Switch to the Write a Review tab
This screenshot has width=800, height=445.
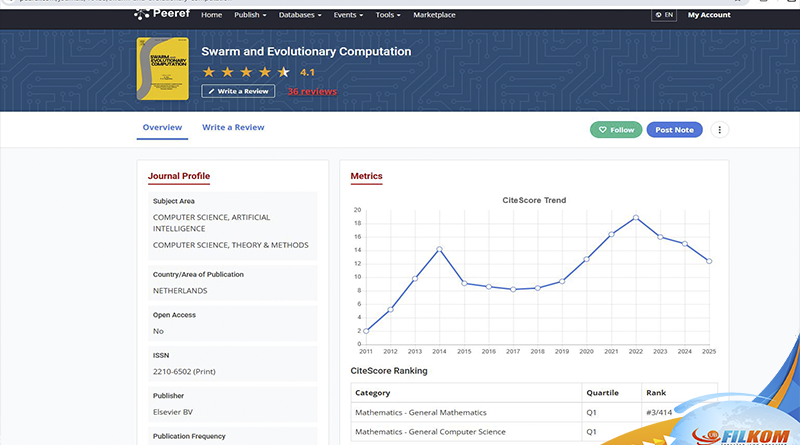(x=233, y=128)
